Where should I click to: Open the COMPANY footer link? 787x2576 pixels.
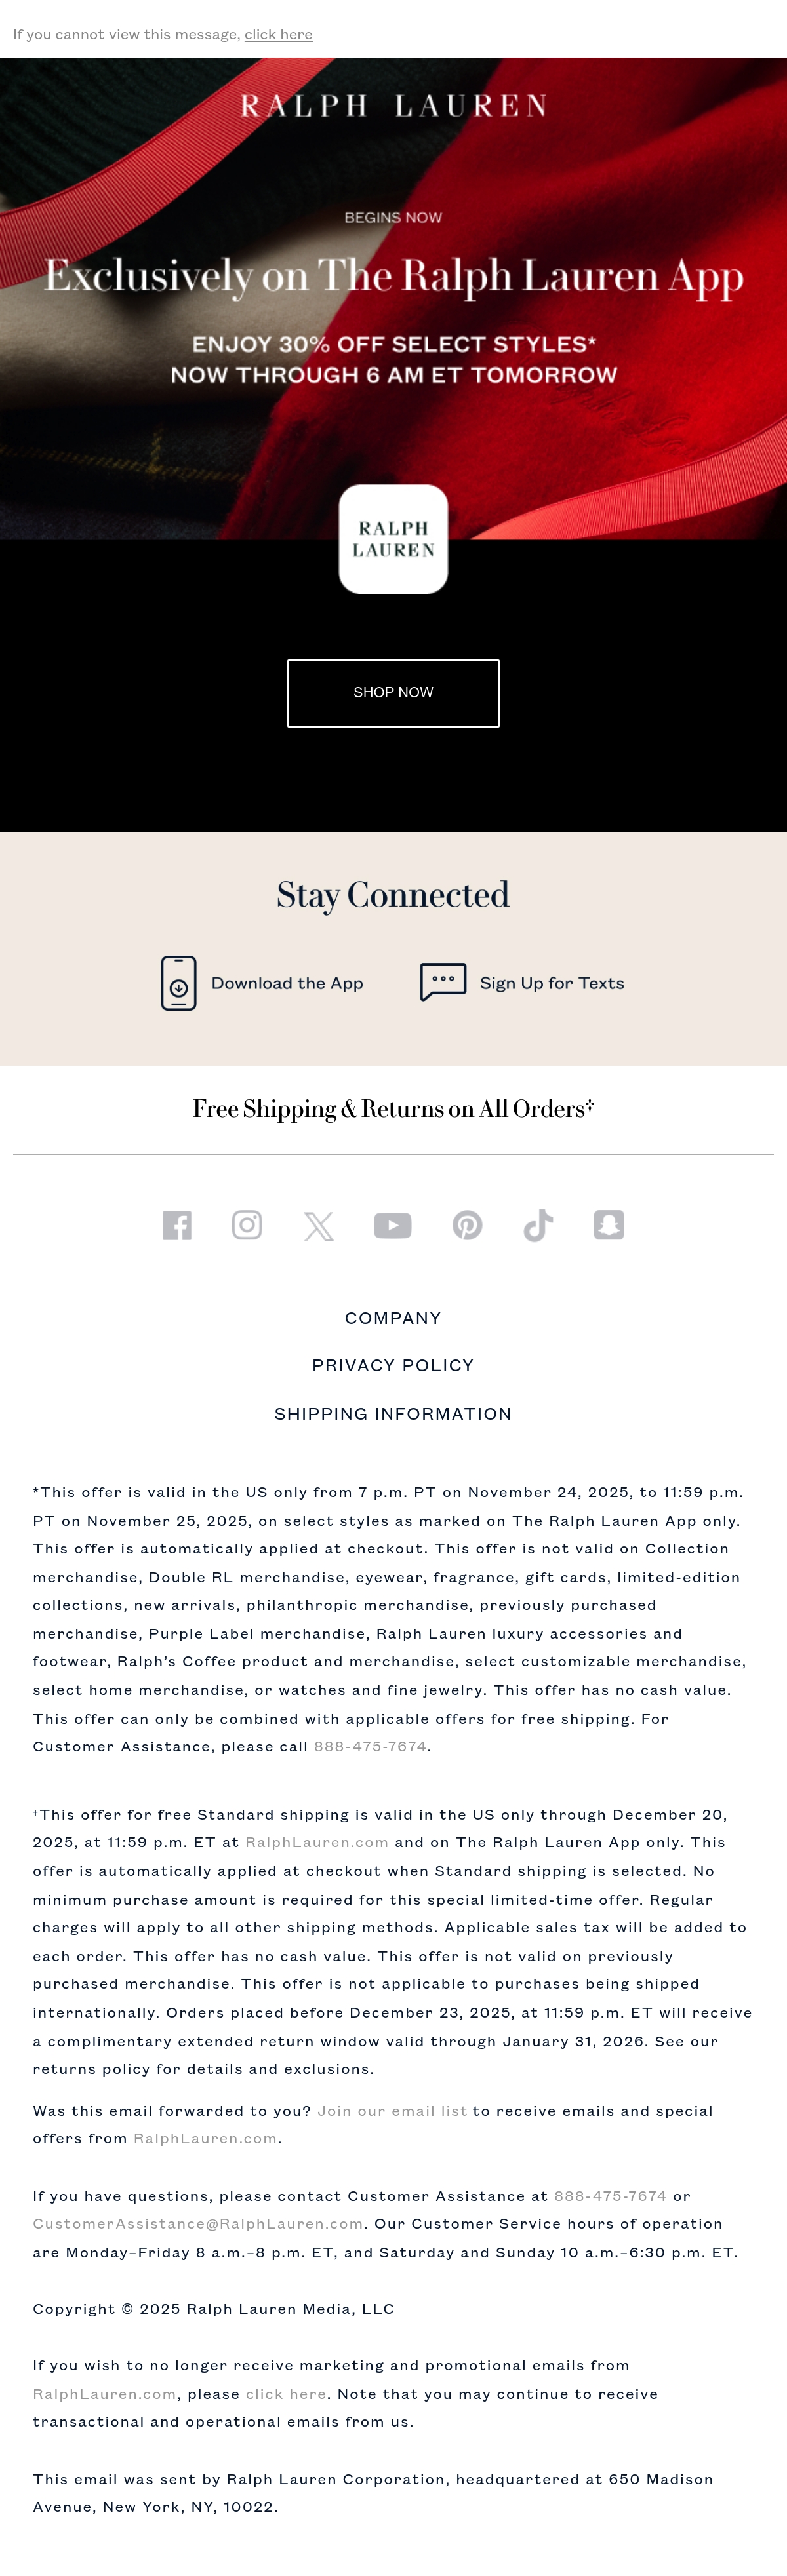(x=393, y=1318)
